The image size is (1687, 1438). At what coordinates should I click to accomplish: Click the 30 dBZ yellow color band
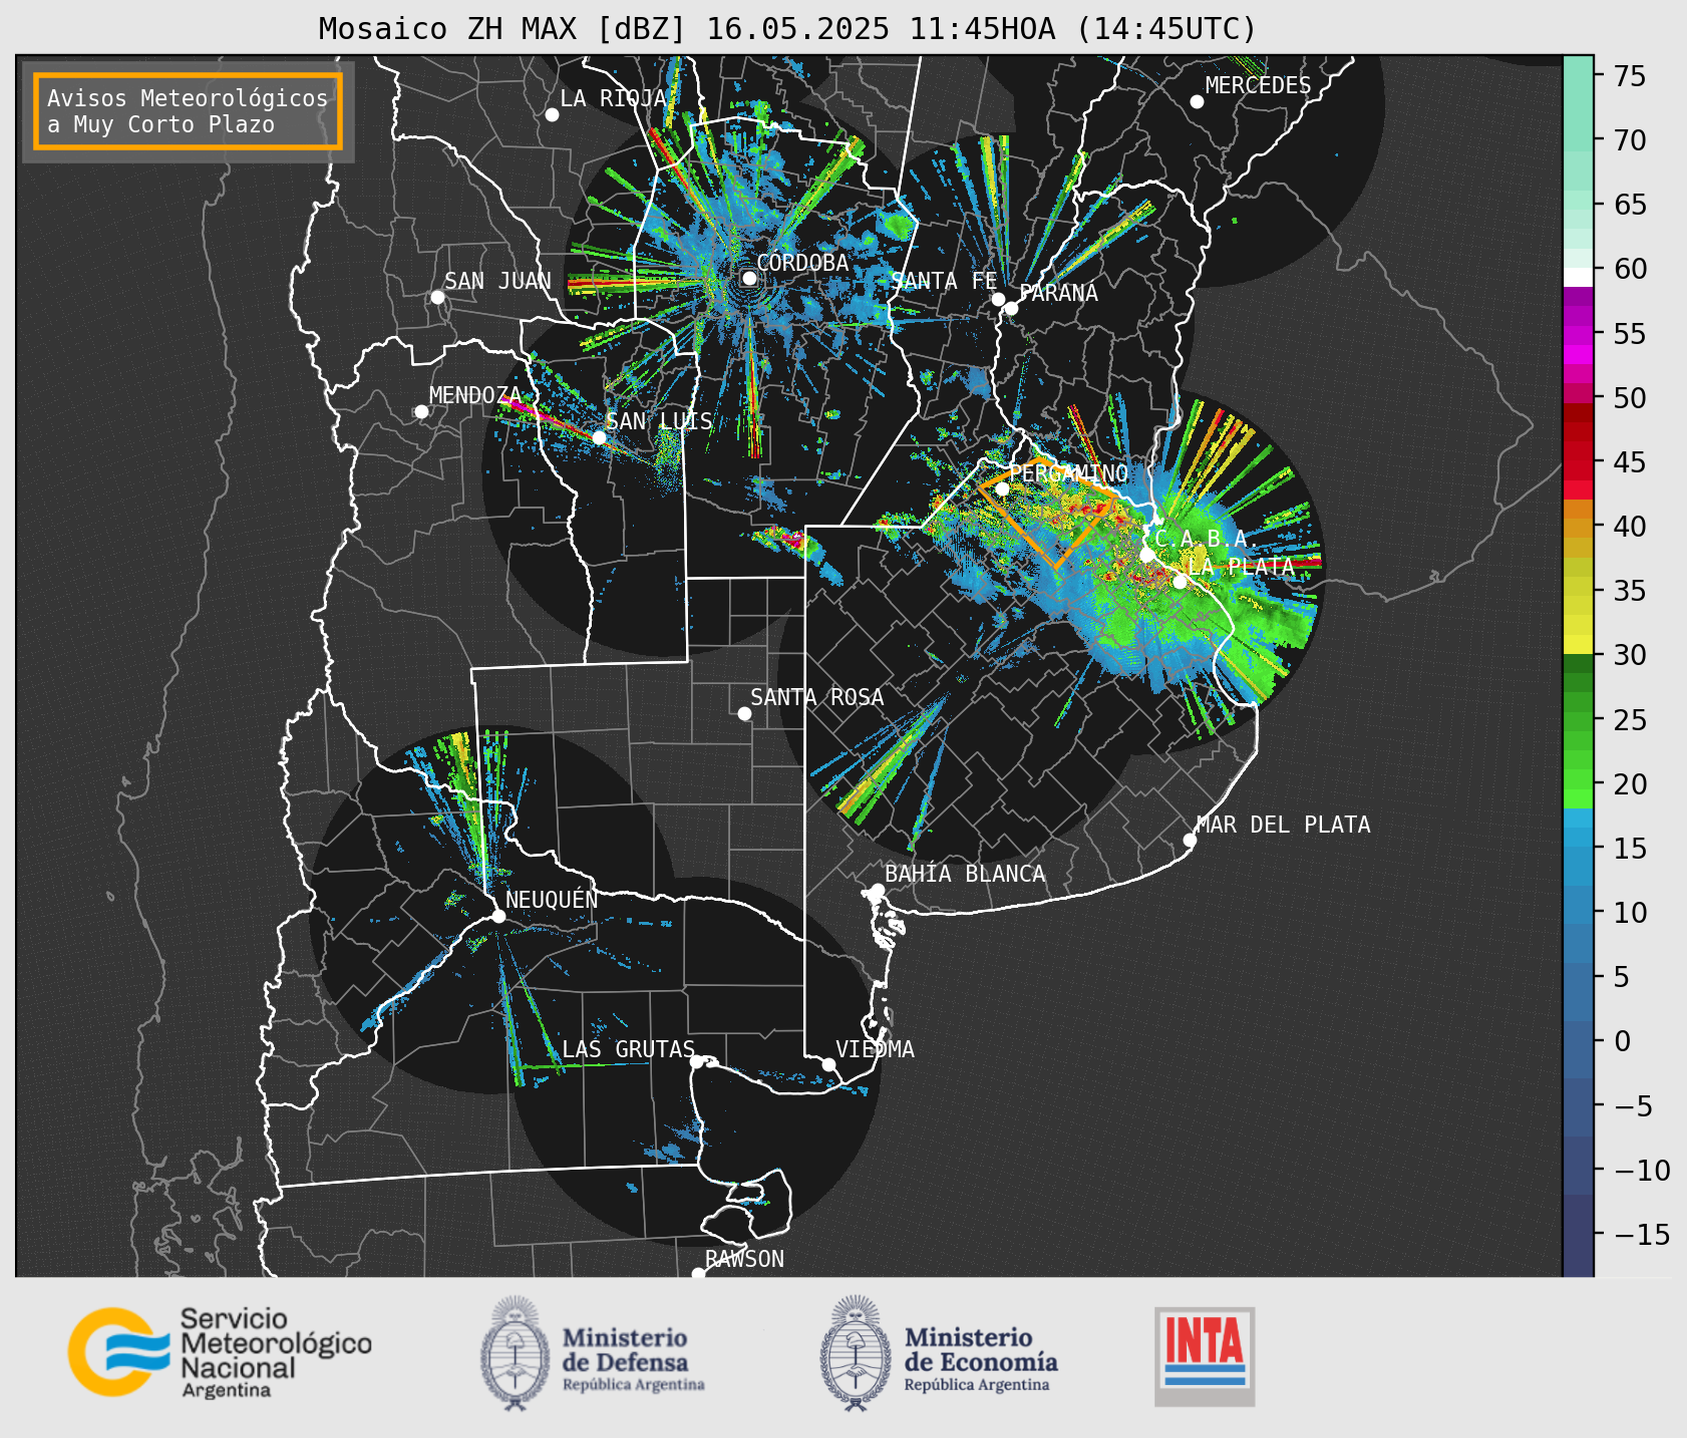pos(1578,645)
